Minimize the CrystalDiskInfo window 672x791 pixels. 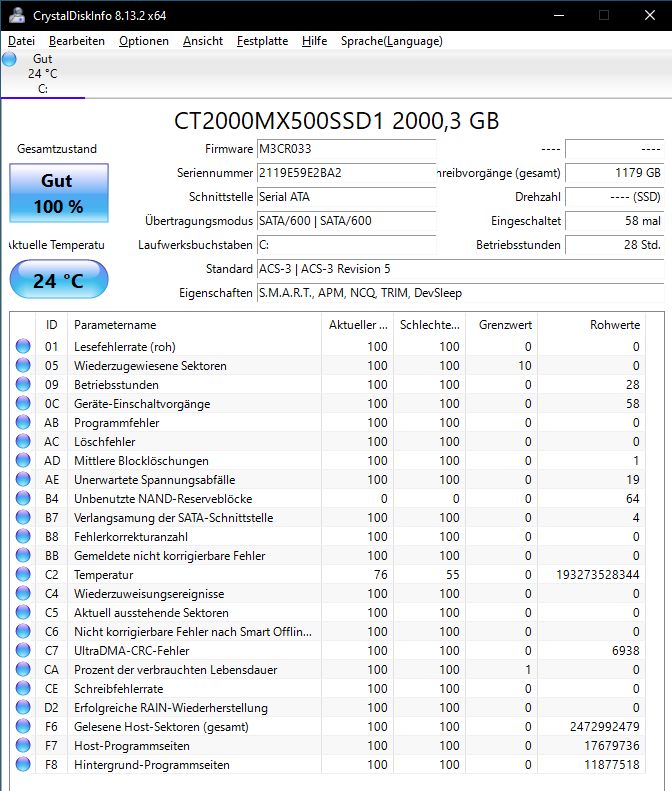tap(558, 15)
